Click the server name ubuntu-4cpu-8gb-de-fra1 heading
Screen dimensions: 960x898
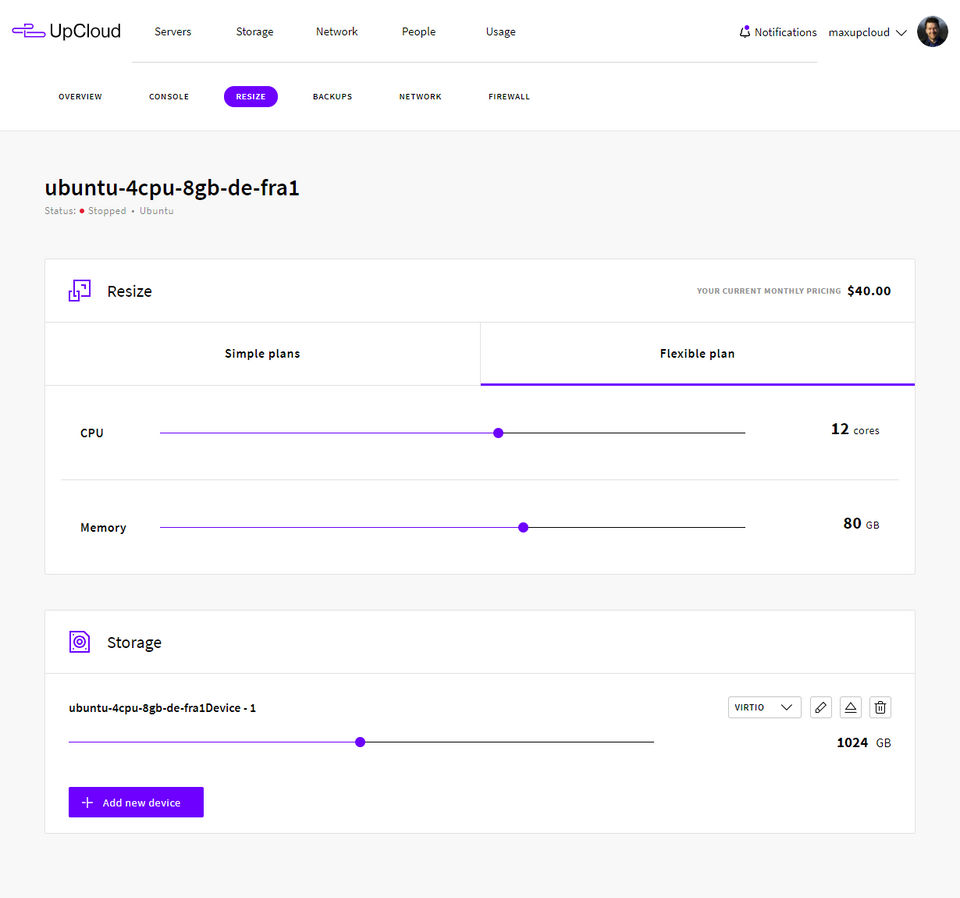tap(172, 188)
